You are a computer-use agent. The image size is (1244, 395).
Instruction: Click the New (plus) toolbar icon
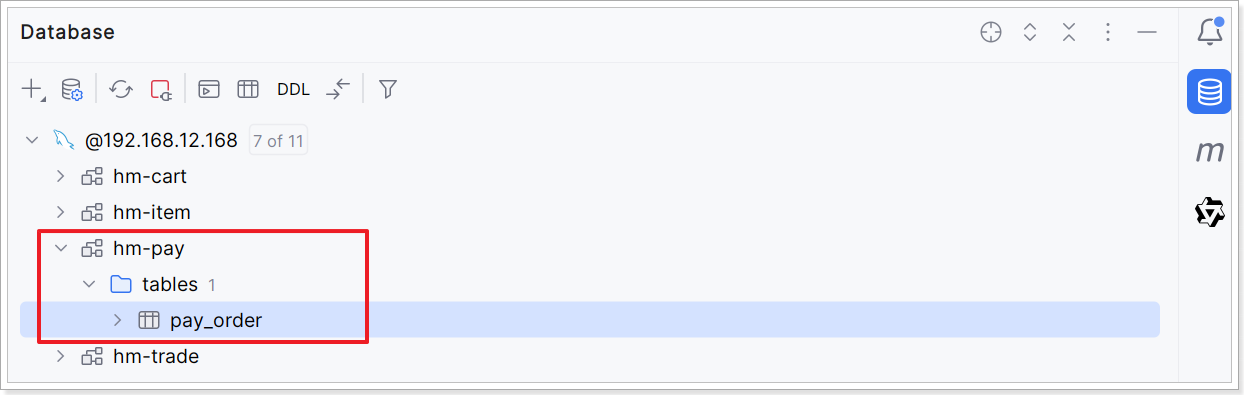32,89
